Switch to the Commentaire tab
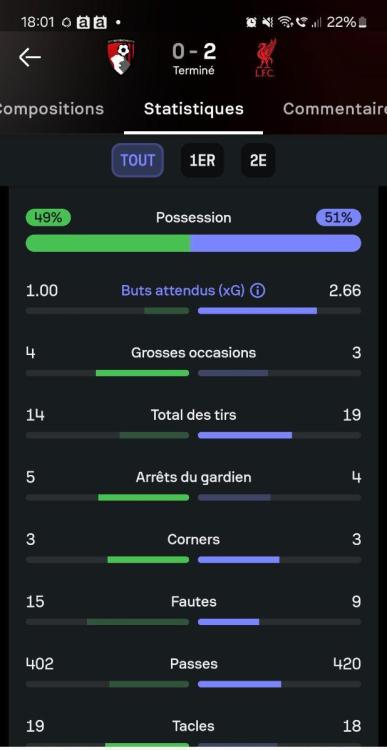387x750 pixels. click(x=335, y=109)
